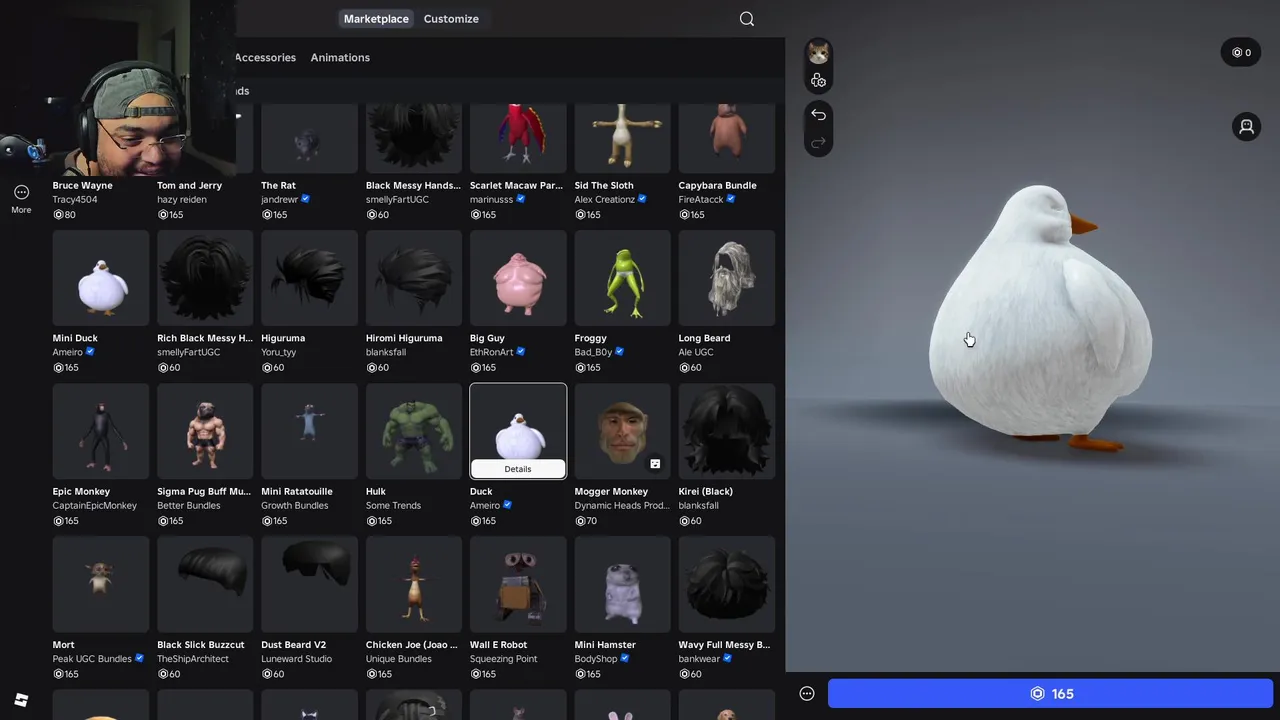Open the Animations category

340,58
